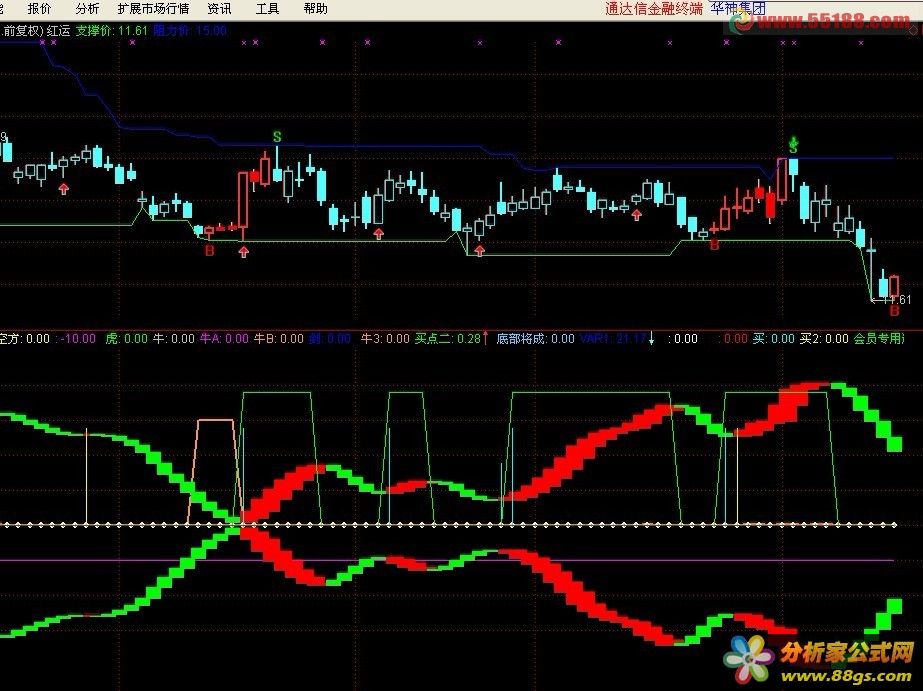Click the 牛A: 0.00 indicator value
Screen dimensions: 923x691
click(224, 338)
